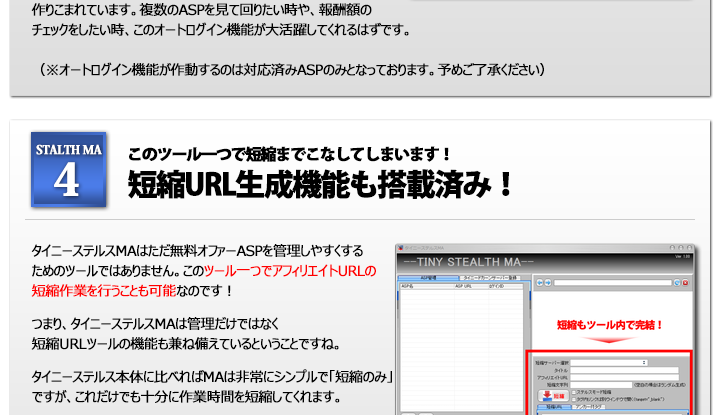The height and width of the screenshot is (415, 720).
Task: Click the red text 短縮作業を行うことも可能
Action: click(x=104, y=291)
